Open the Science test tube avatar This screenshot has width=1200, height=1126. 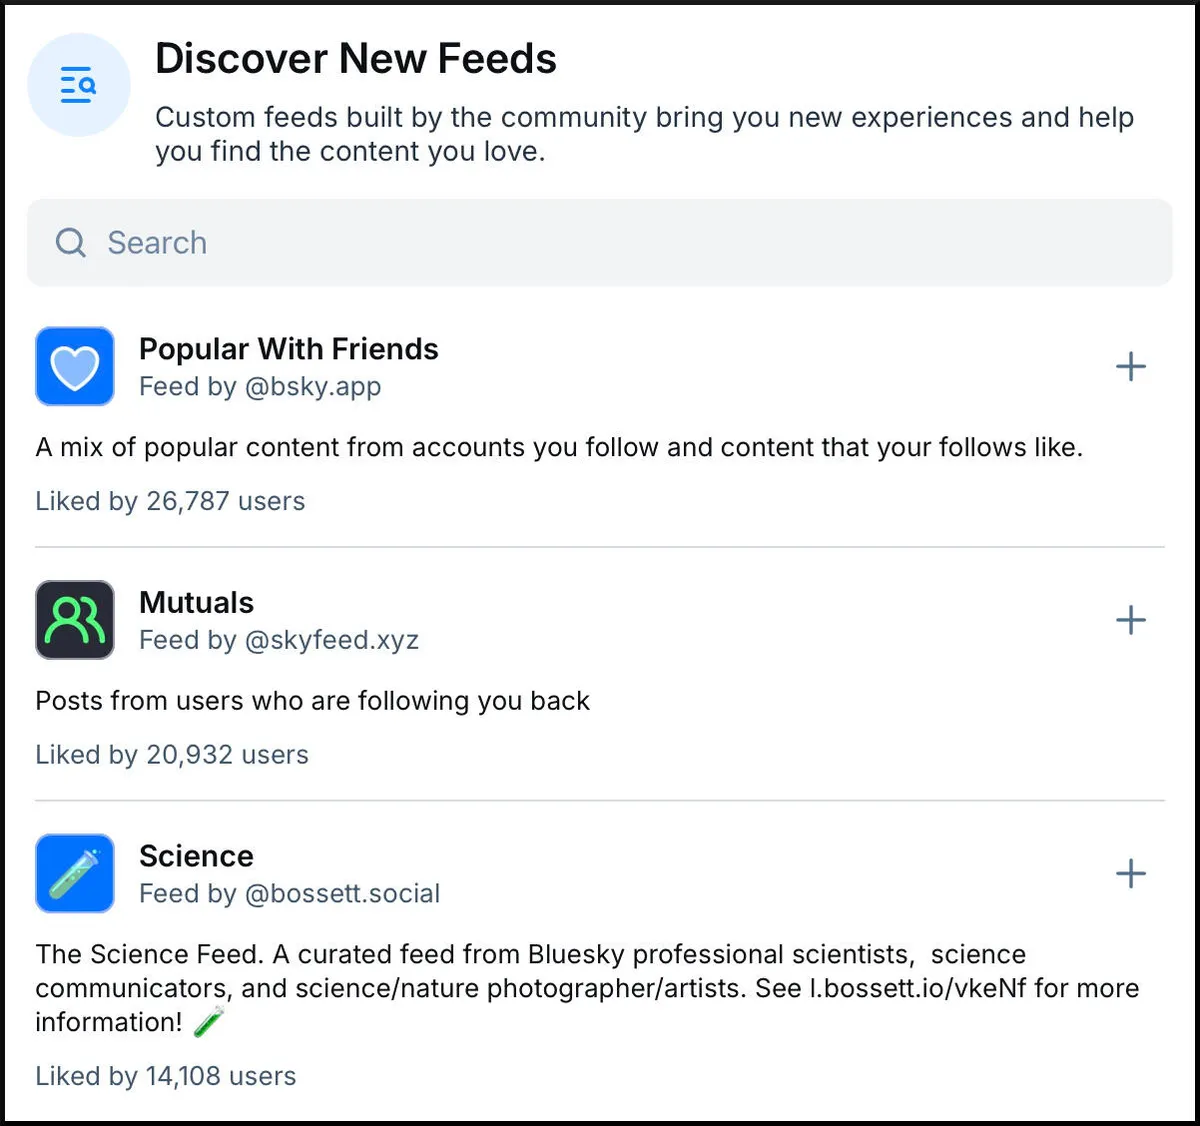[x=75, y=873]
